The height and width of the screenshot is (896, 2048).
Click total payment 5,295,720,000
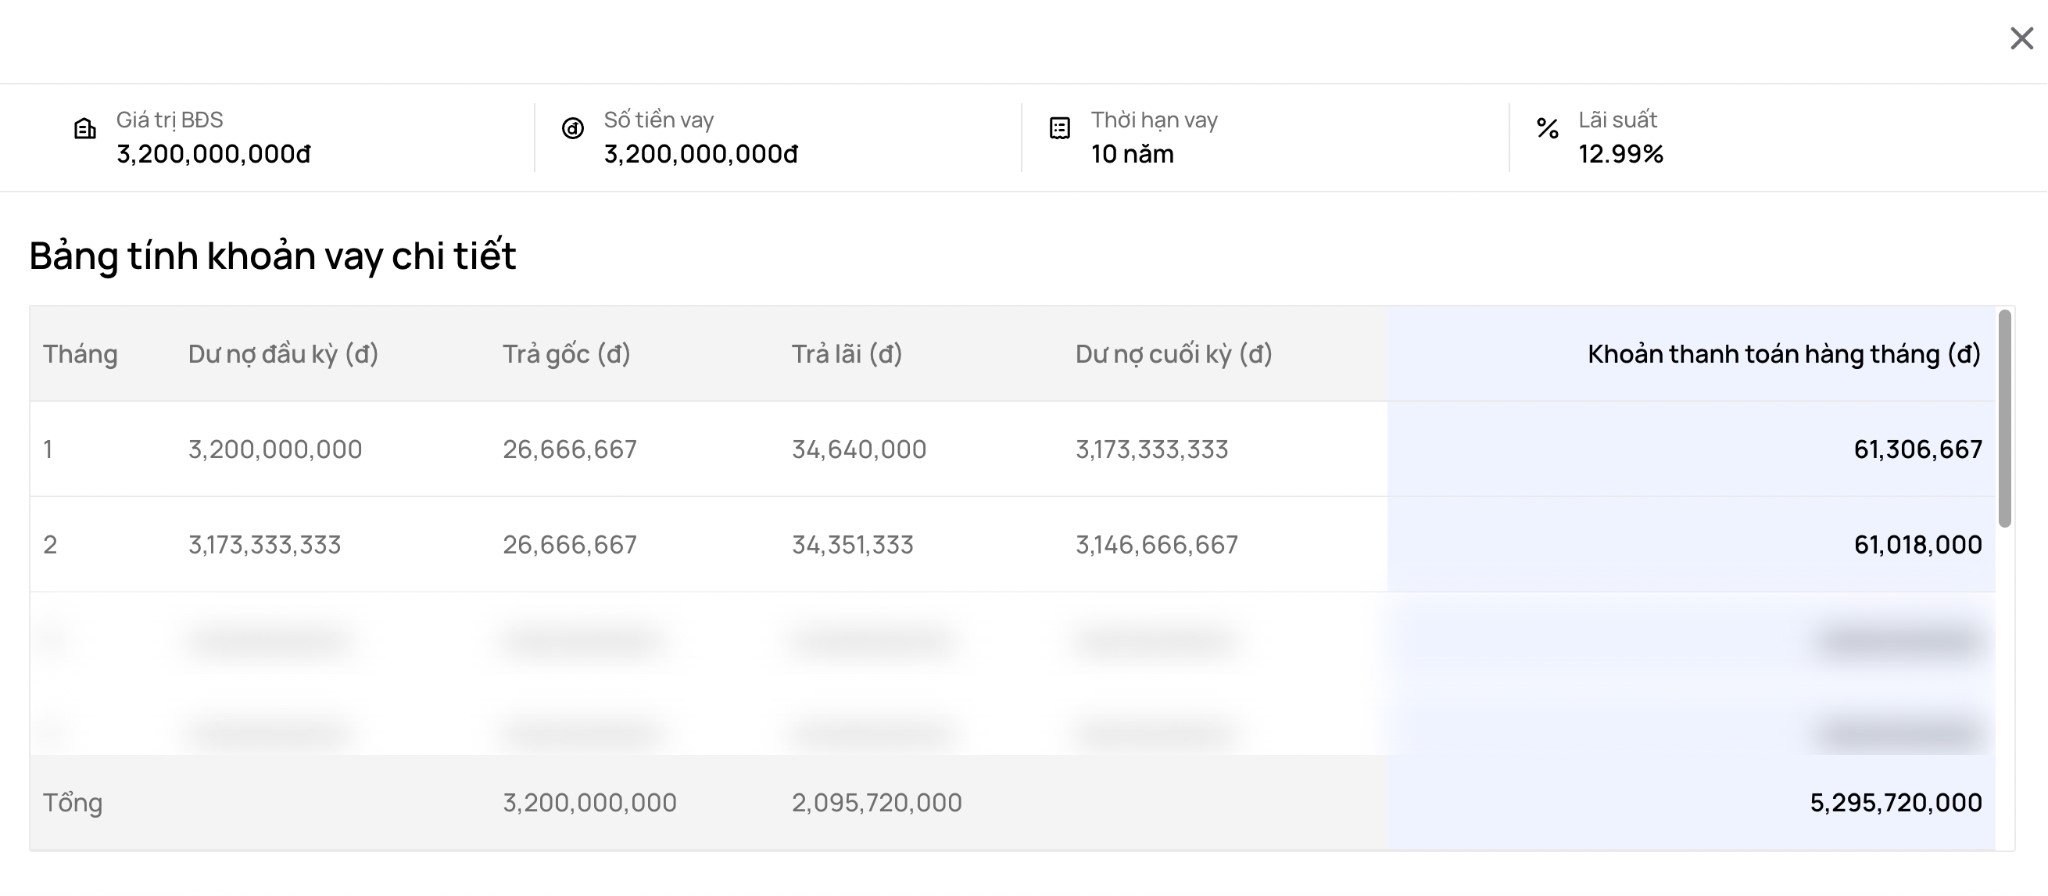pyautogui.click(x=1896, y=802)
